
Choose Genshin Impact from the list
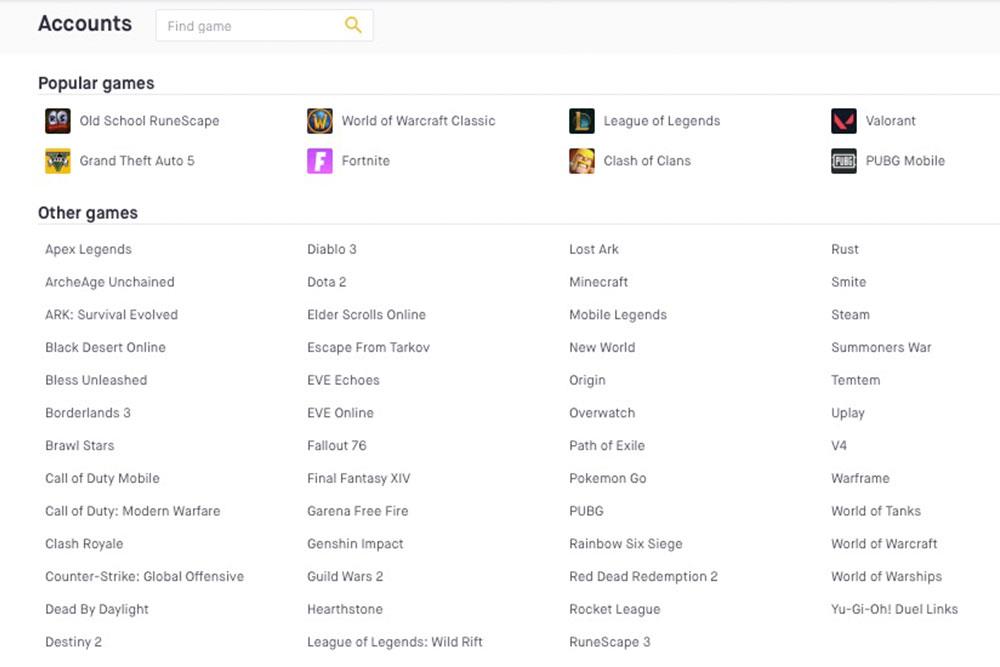point(355,544)
